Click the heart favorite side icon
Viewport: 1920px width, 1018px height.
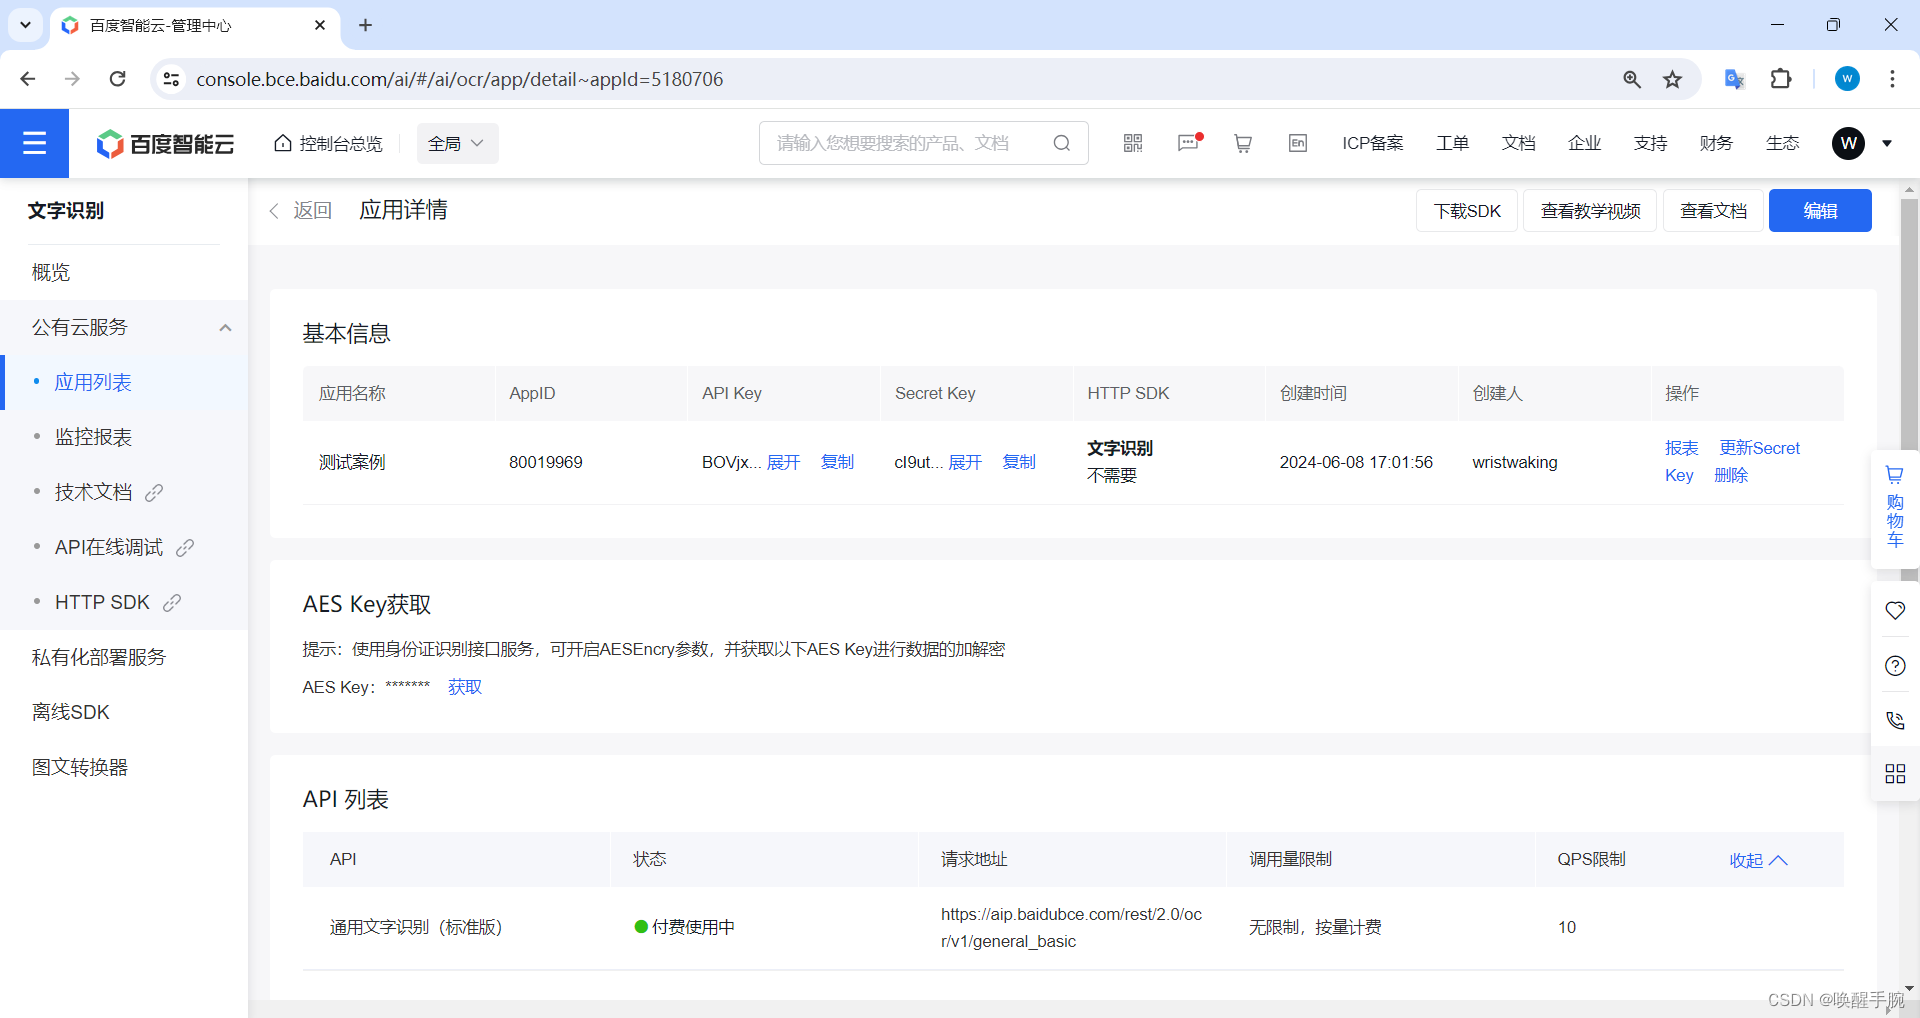(1895, 610)
